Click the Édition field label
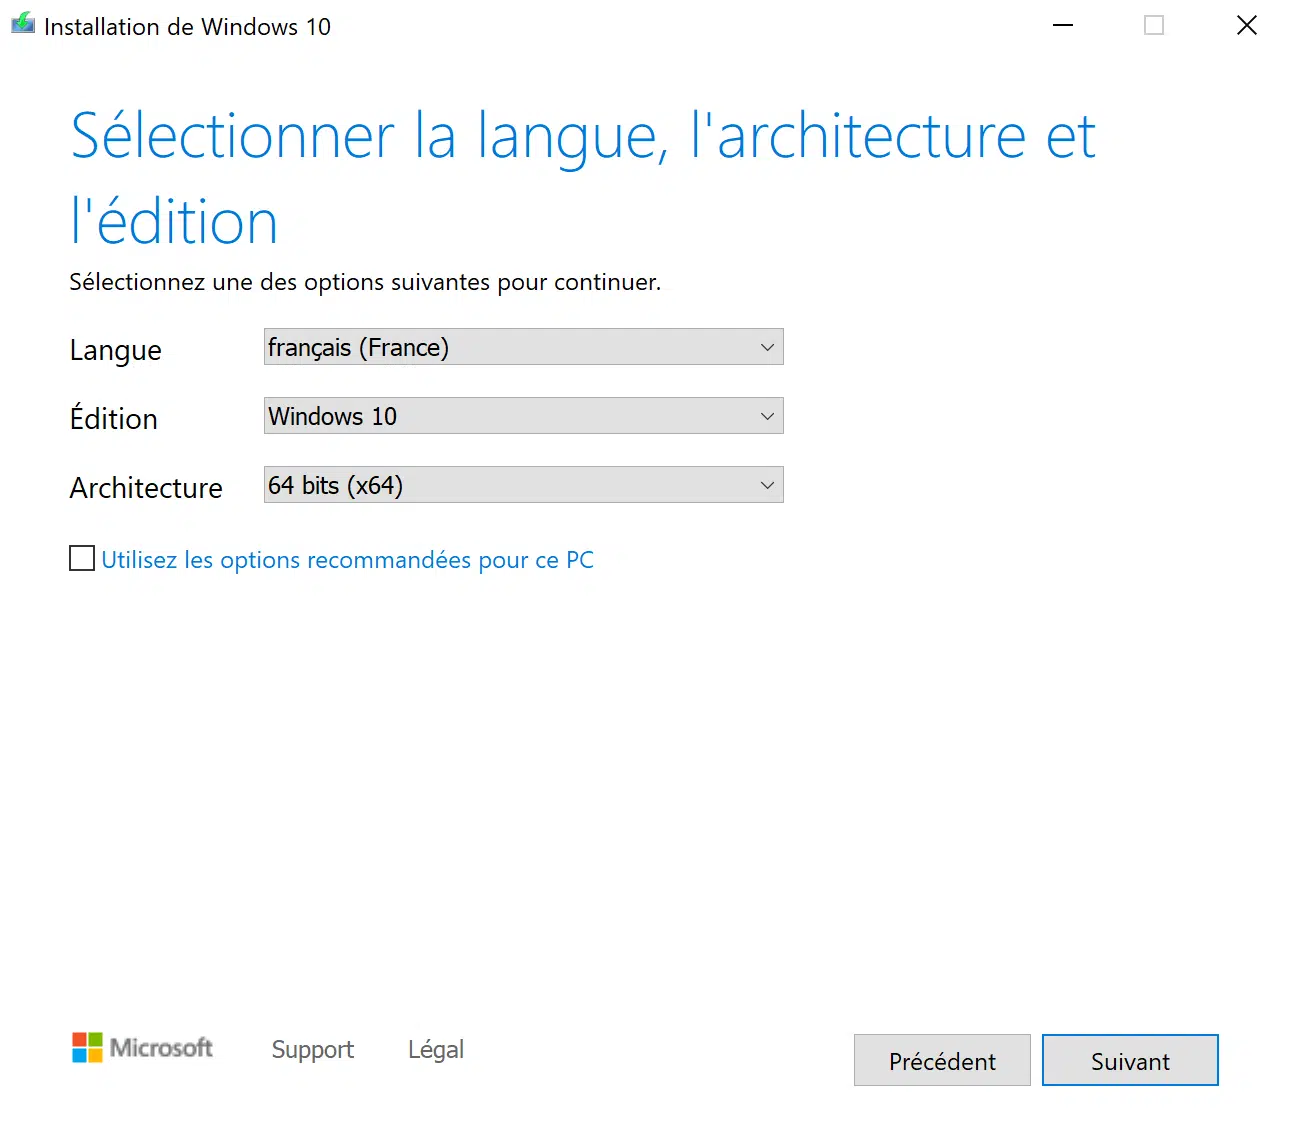 coord(114,418)
